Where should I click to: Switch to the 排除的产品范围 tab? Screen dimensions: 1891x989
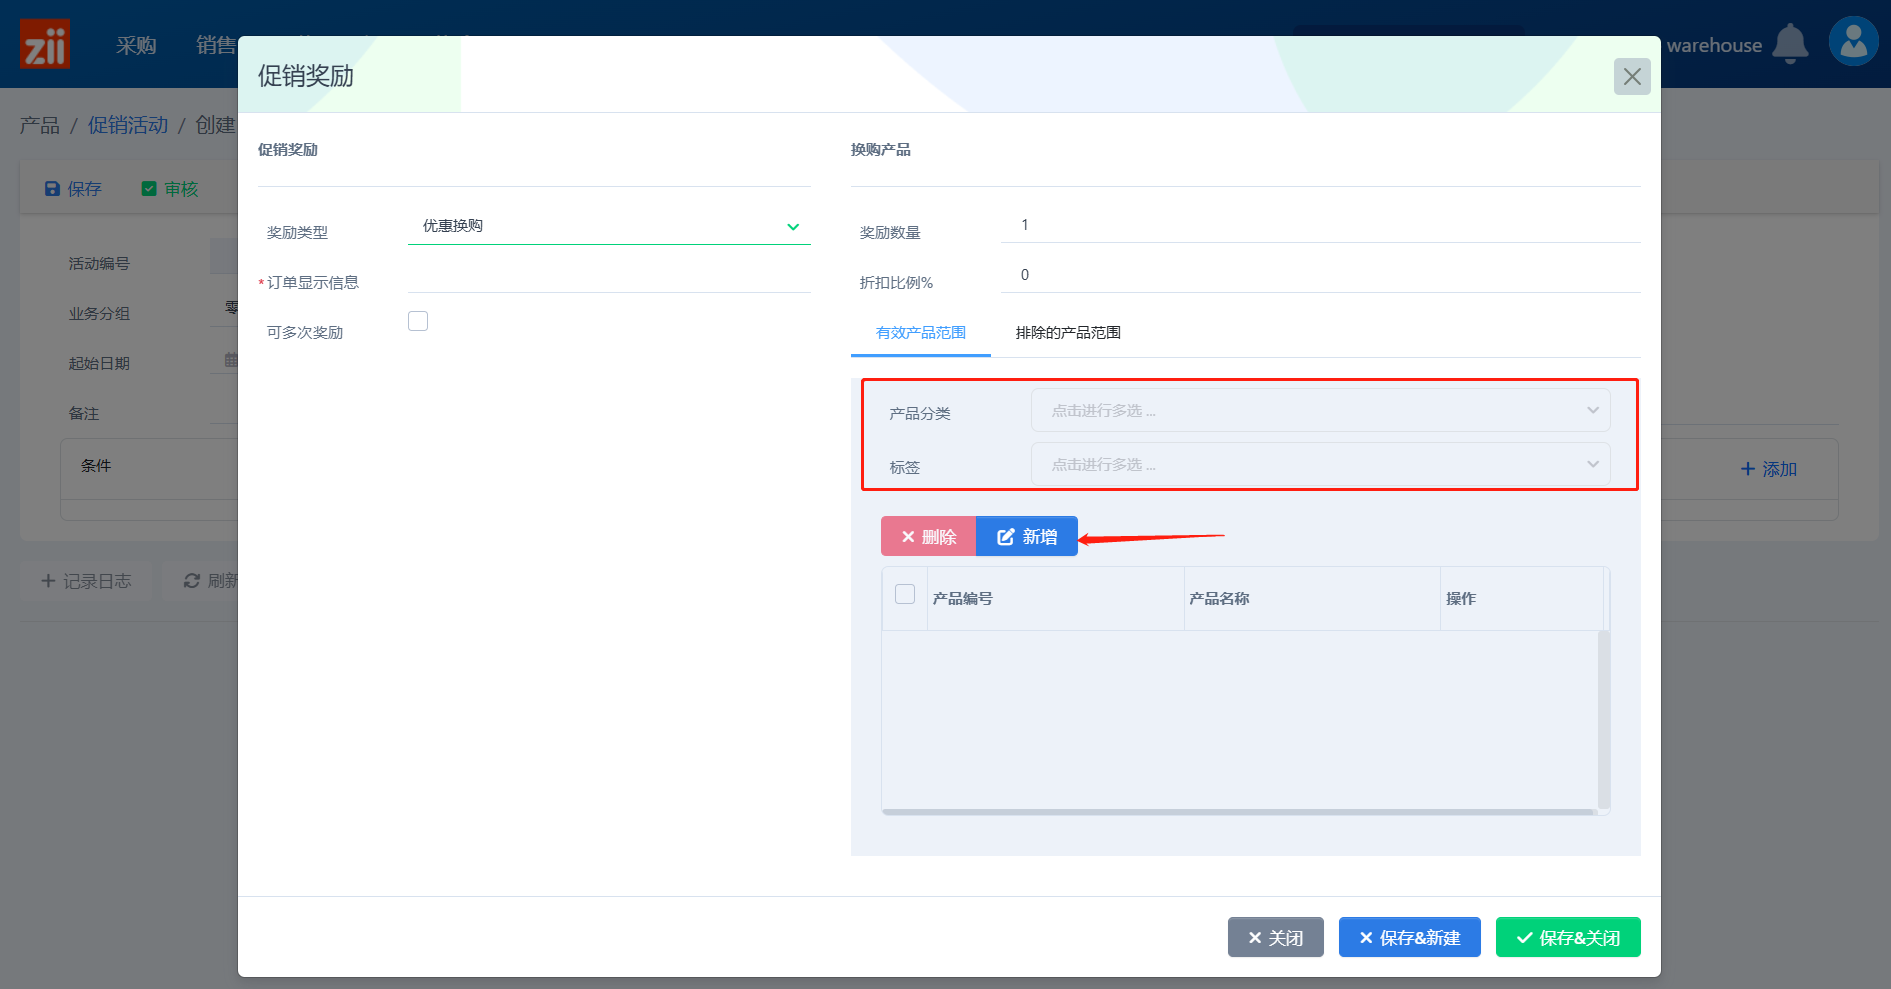click(x=1068, y=333)
